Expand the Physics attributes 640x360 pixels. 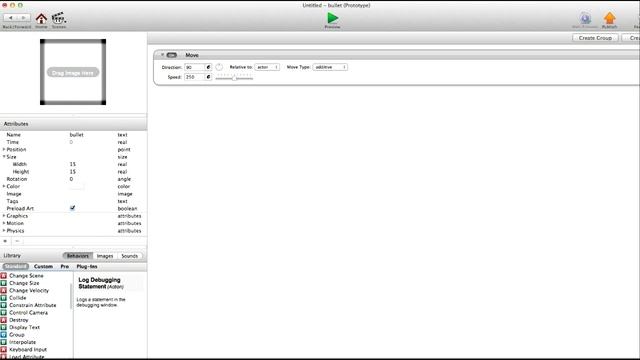click(x=4, y=230)
